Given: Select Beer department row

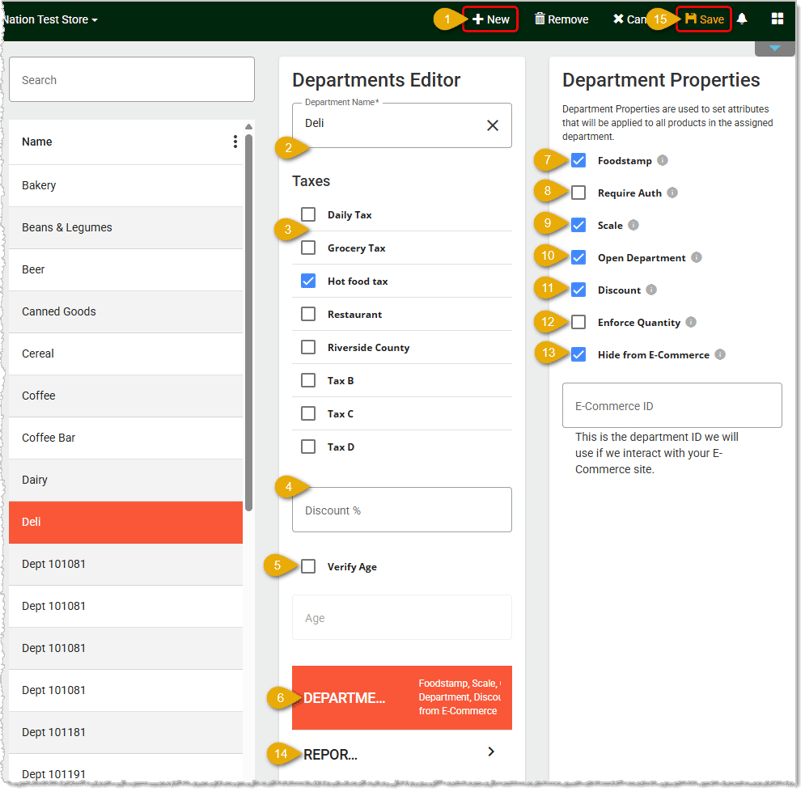Looking at the screenshot, I should coord(126,270).
